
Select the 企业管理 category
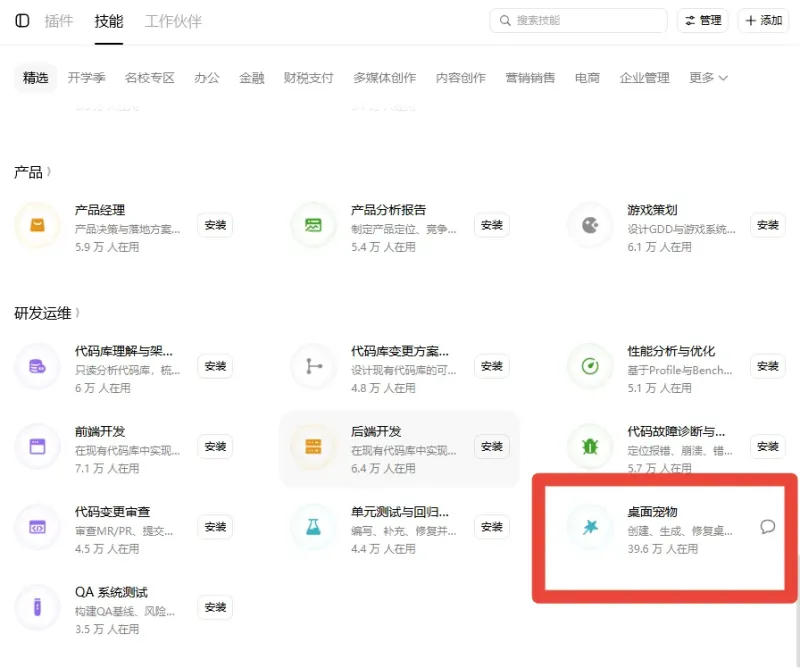644,78
